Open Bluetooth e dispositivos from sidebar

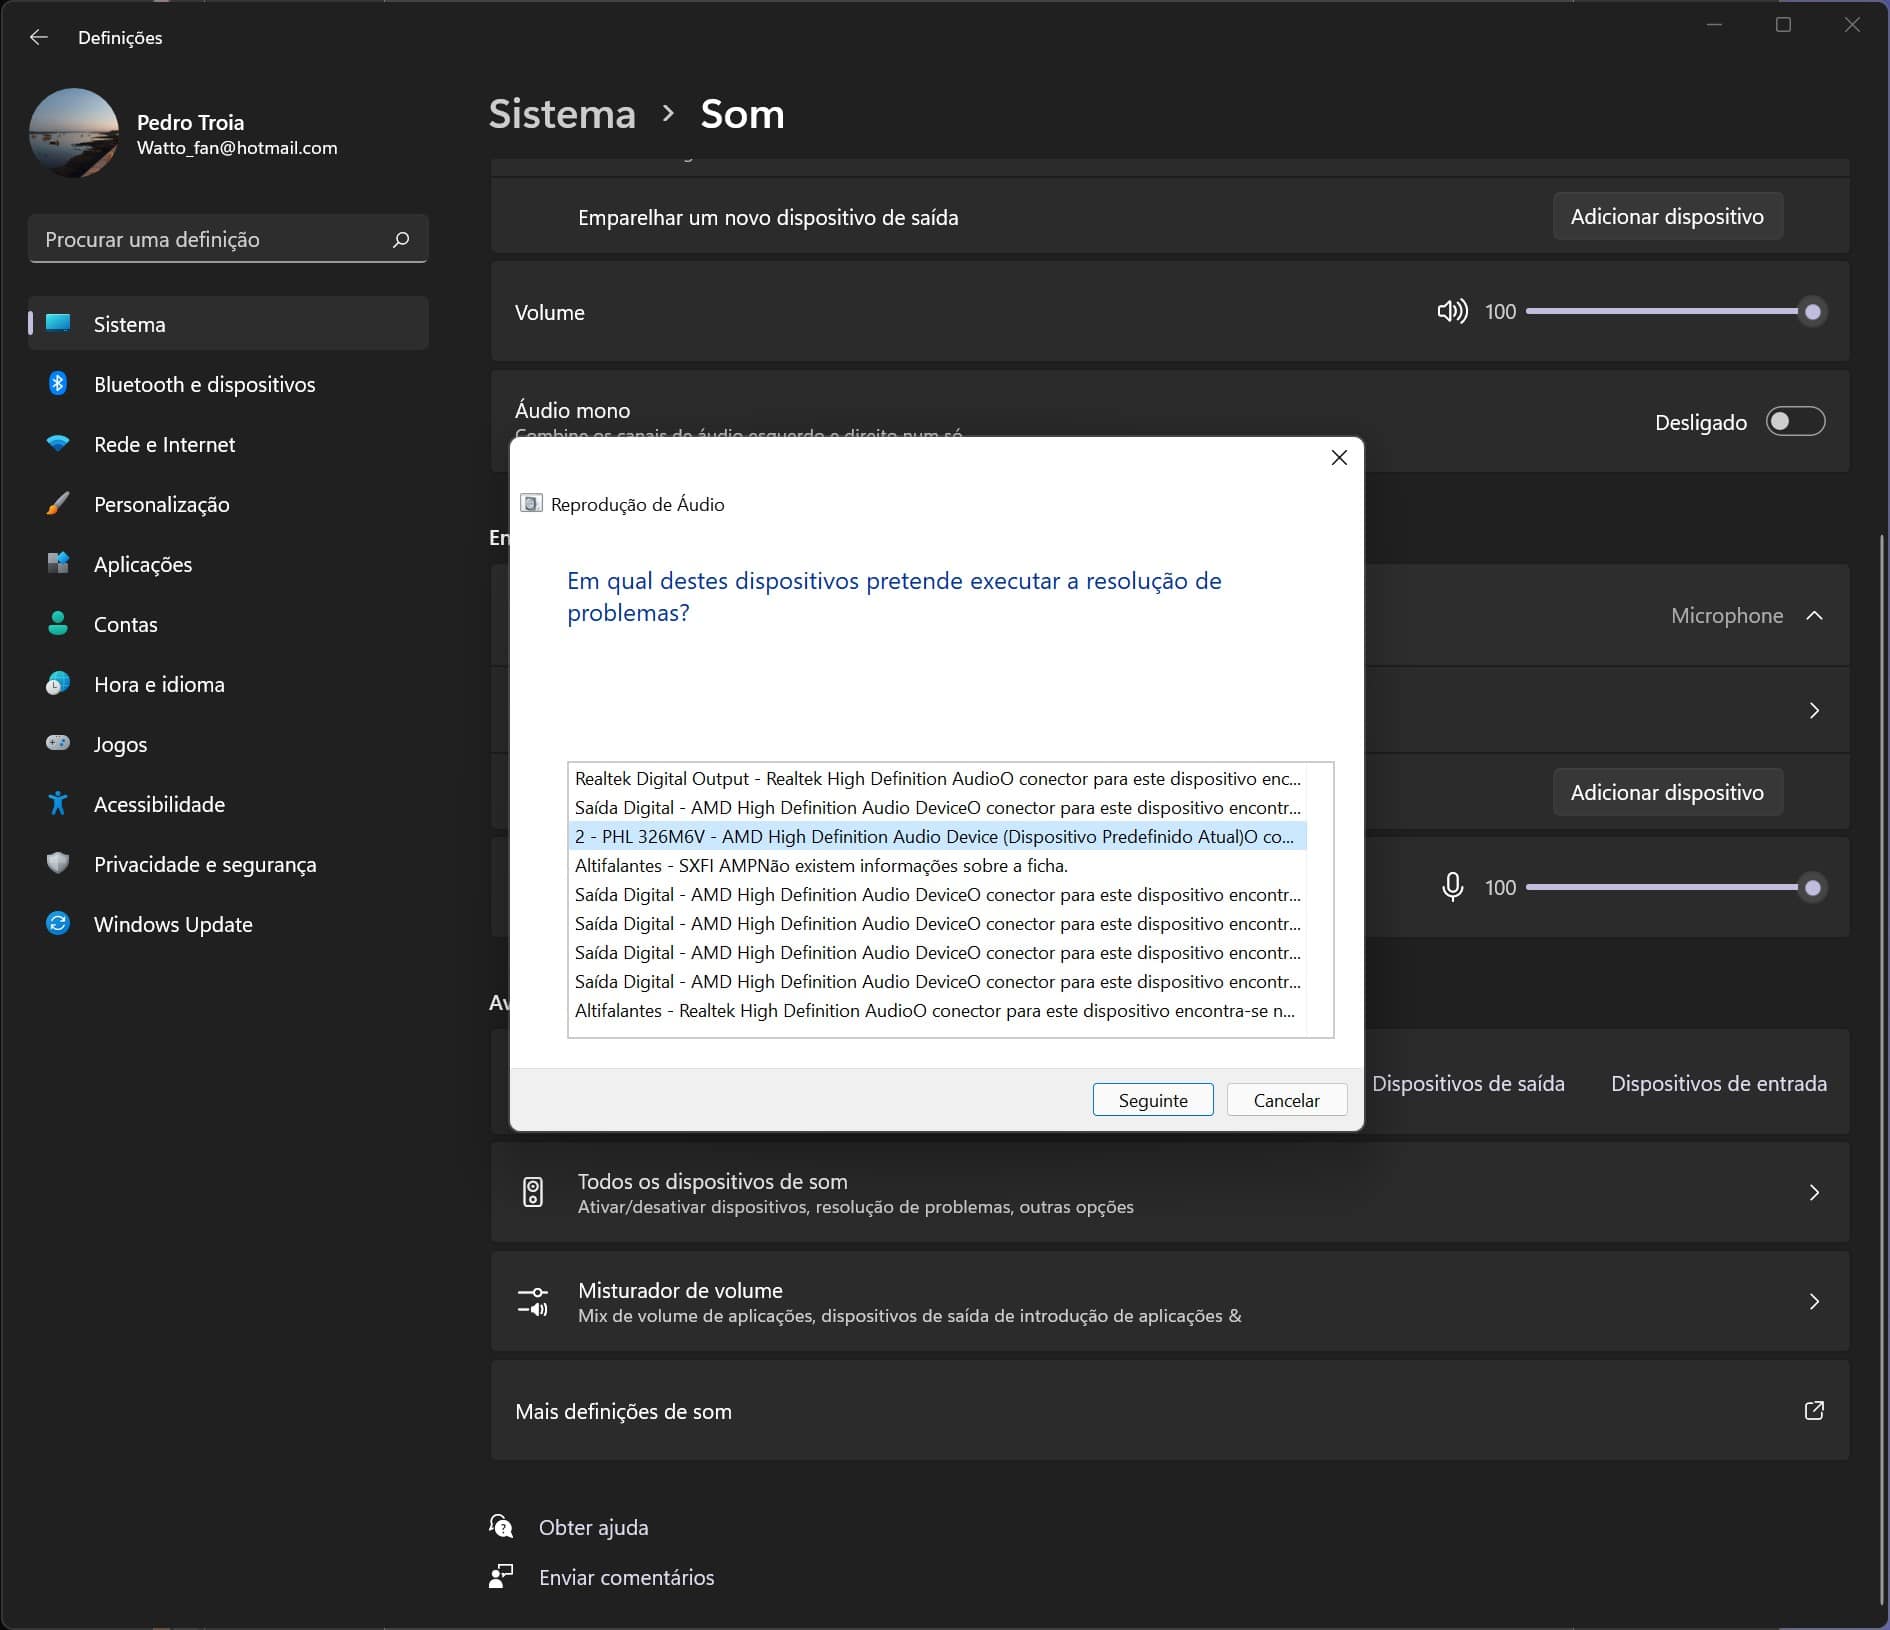204,385
